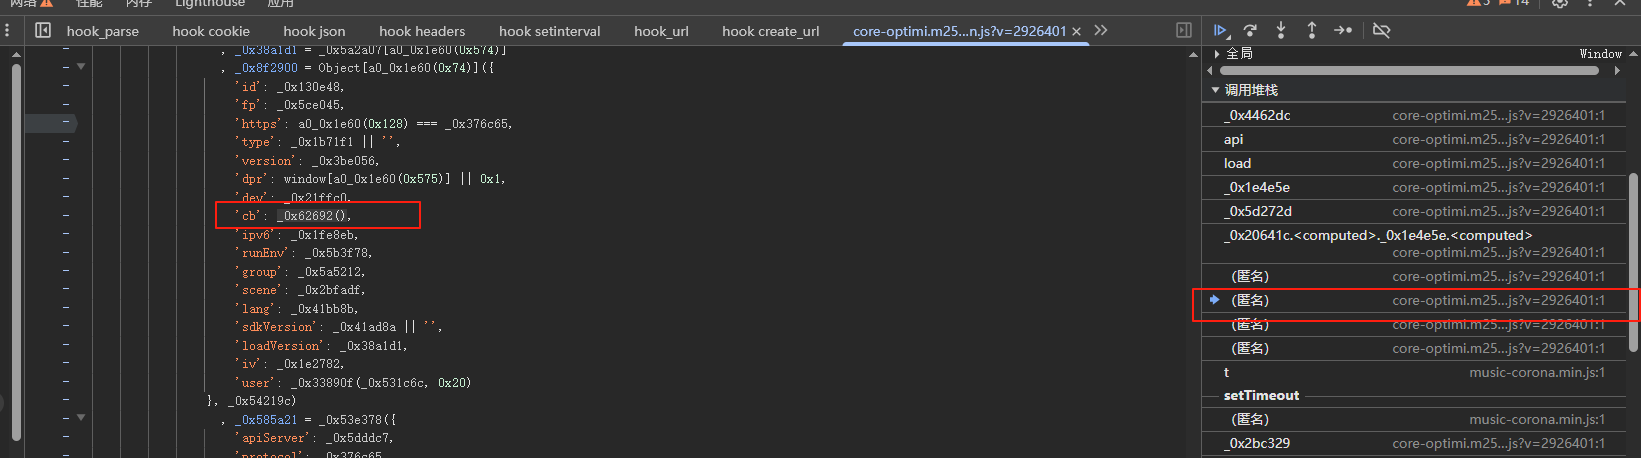
Task: Click the single Step debugger icon
Action: [x=1343, y=31]
